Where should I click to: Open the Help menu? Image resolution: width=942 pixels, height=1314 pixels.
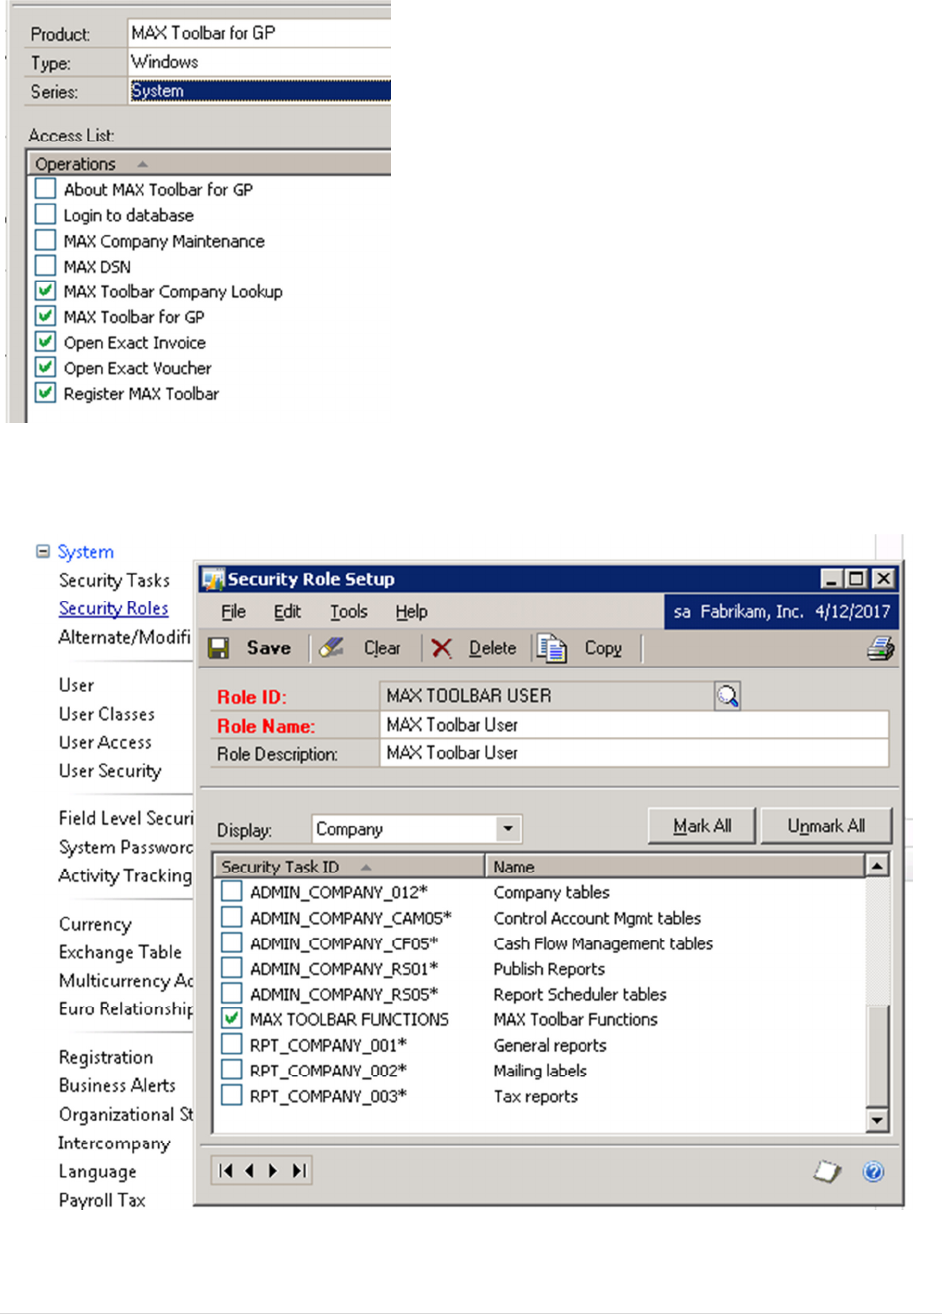(411, 612)
